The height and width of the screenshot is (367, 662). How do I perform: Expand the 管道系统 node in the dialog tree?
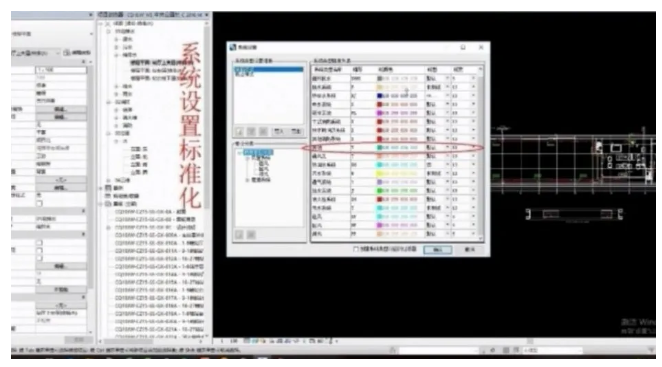(247, 180)
